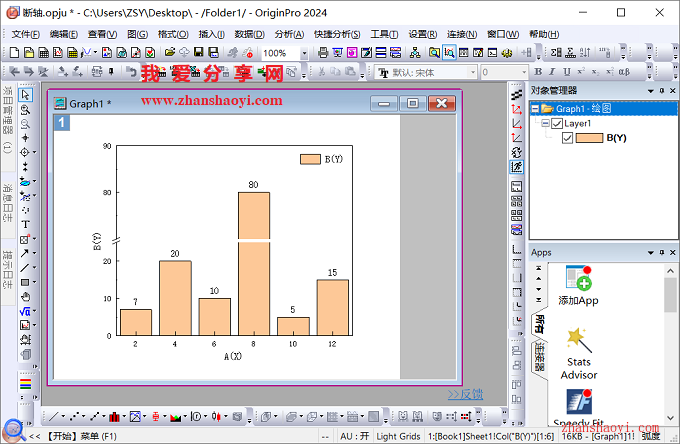
Task: Pin the Object Manager panel
Action: coord(662,91)
